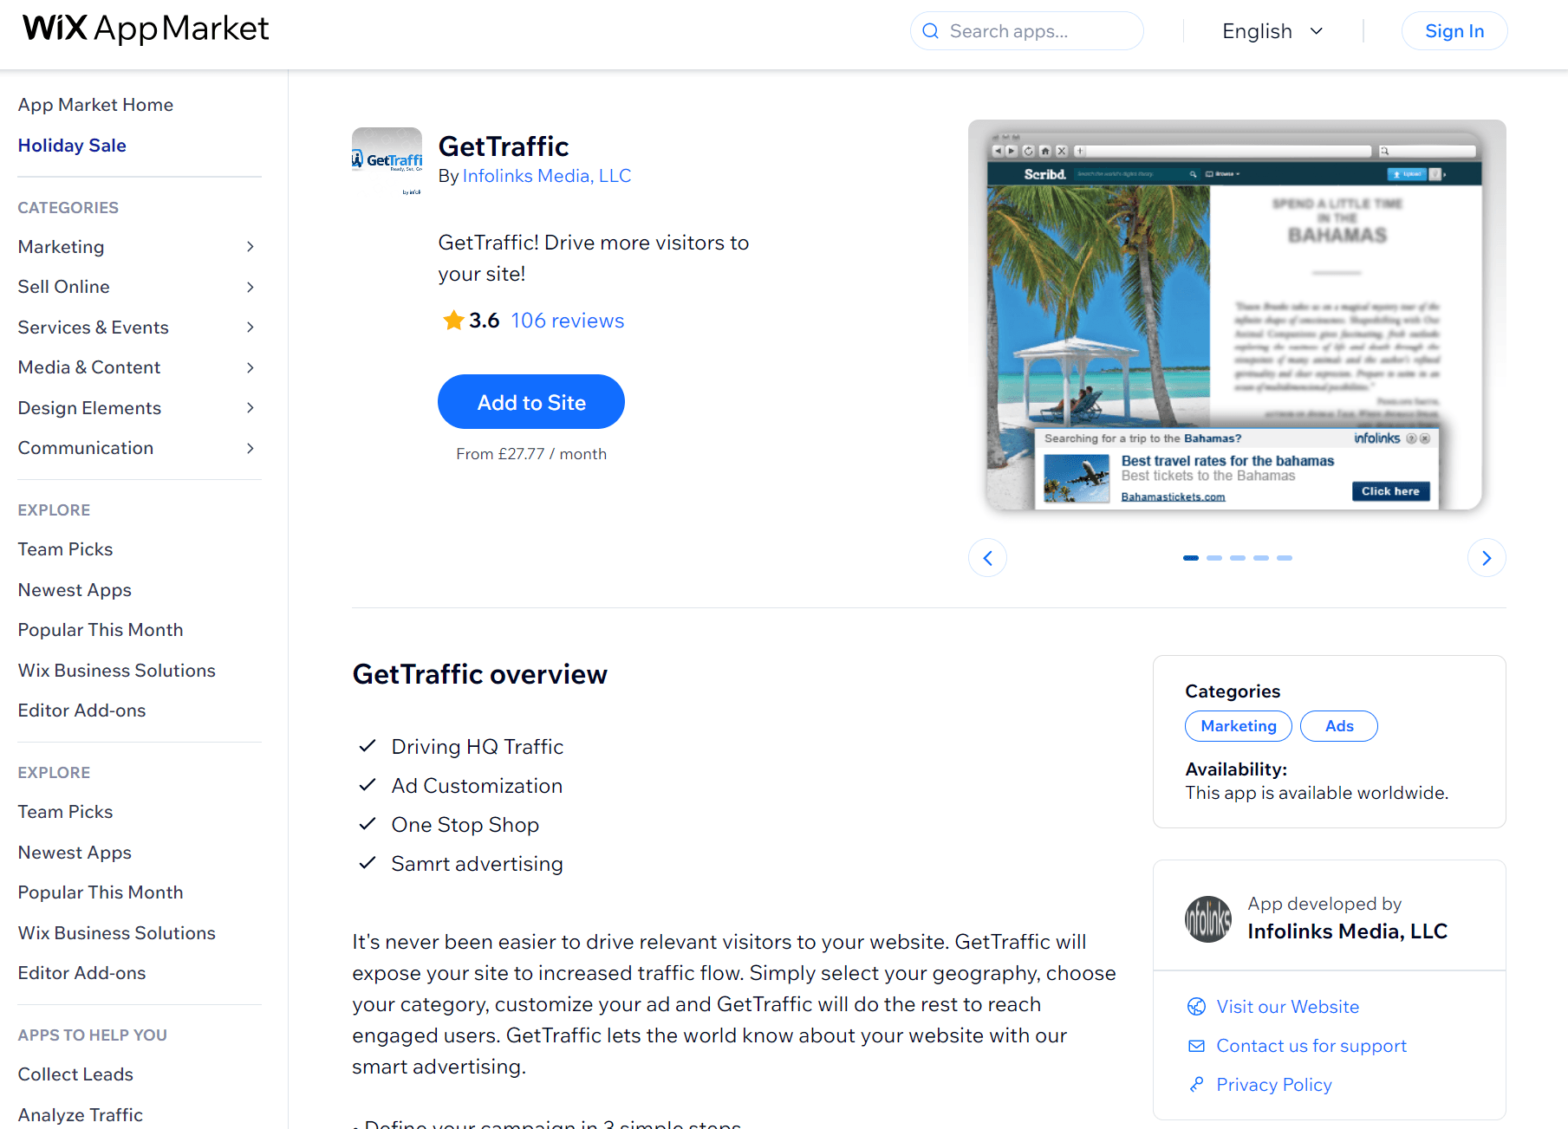Open the English language dropdown

(1272, 31)
